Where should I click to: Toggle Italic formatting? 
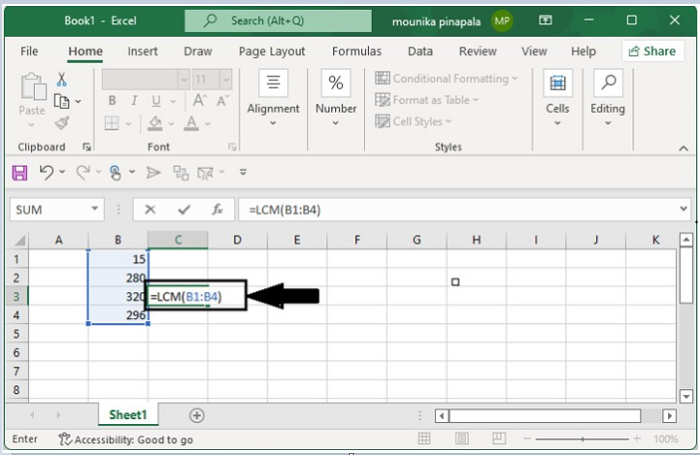pos(134,101)
